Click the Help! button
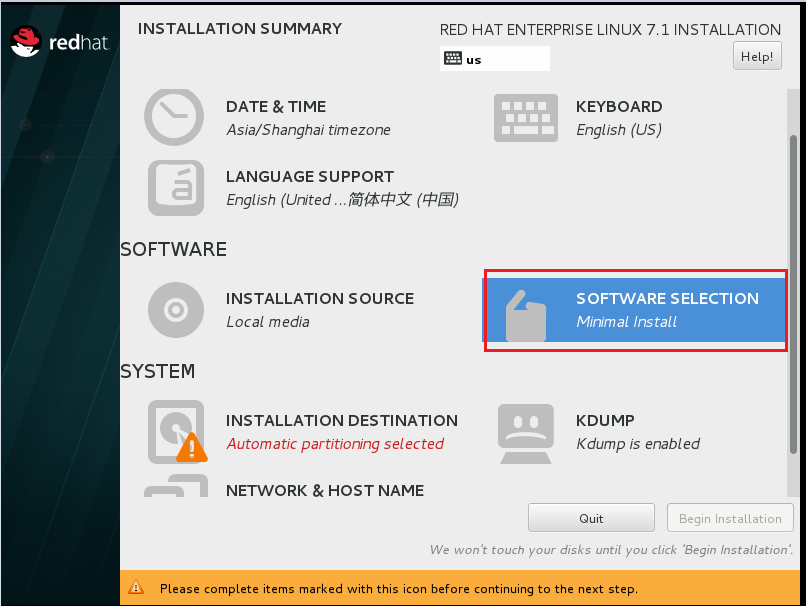Image resolution: width=806 pixels, height=606 pixels. (757, 56)
